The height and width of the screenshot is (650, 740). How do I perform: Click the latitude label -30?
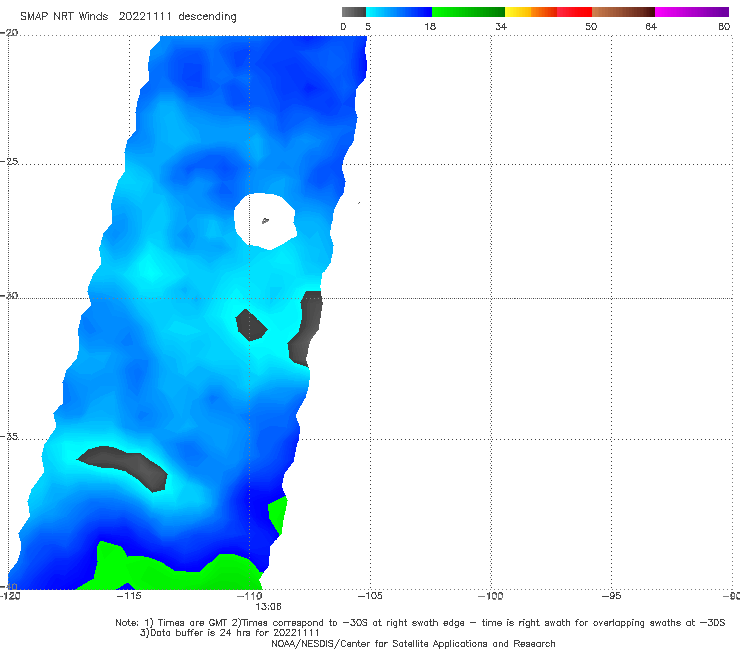pyautogui.click(x=9, y=295)
